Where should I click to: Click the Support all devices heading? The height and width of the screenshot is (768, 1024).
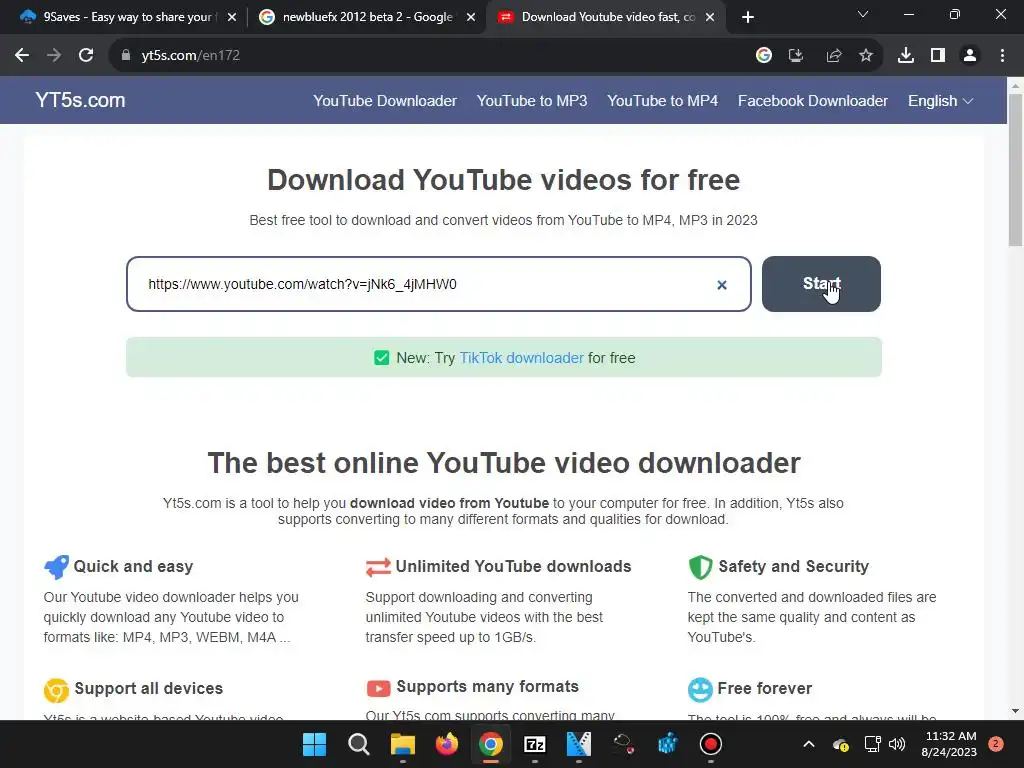click(x=148, y=688)
